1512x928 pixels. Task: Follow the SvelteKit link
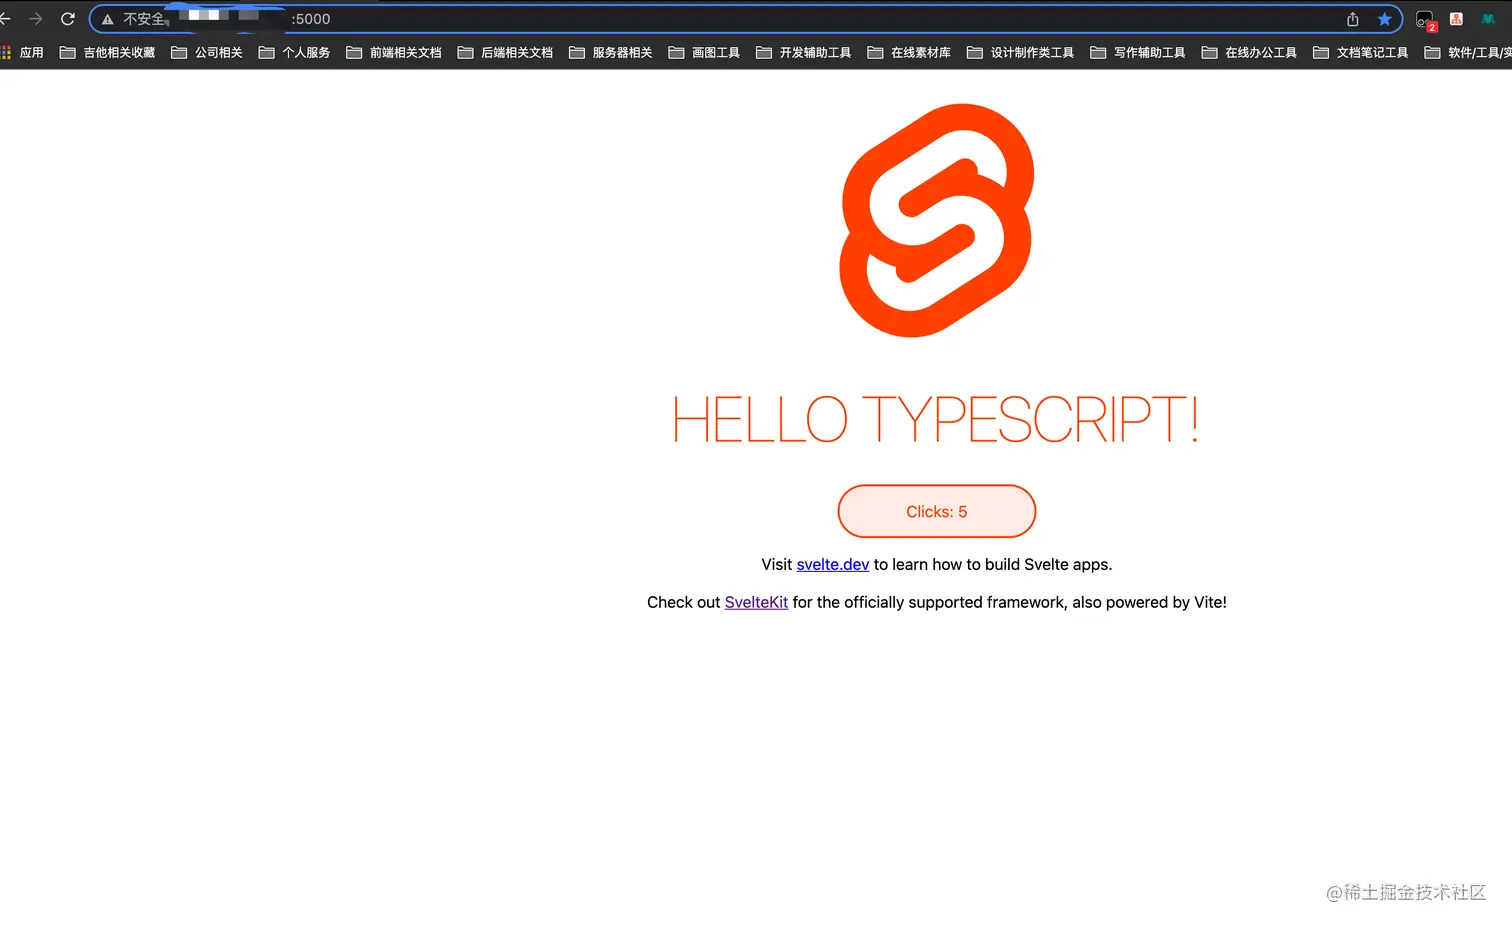click(x=756, y=602)
